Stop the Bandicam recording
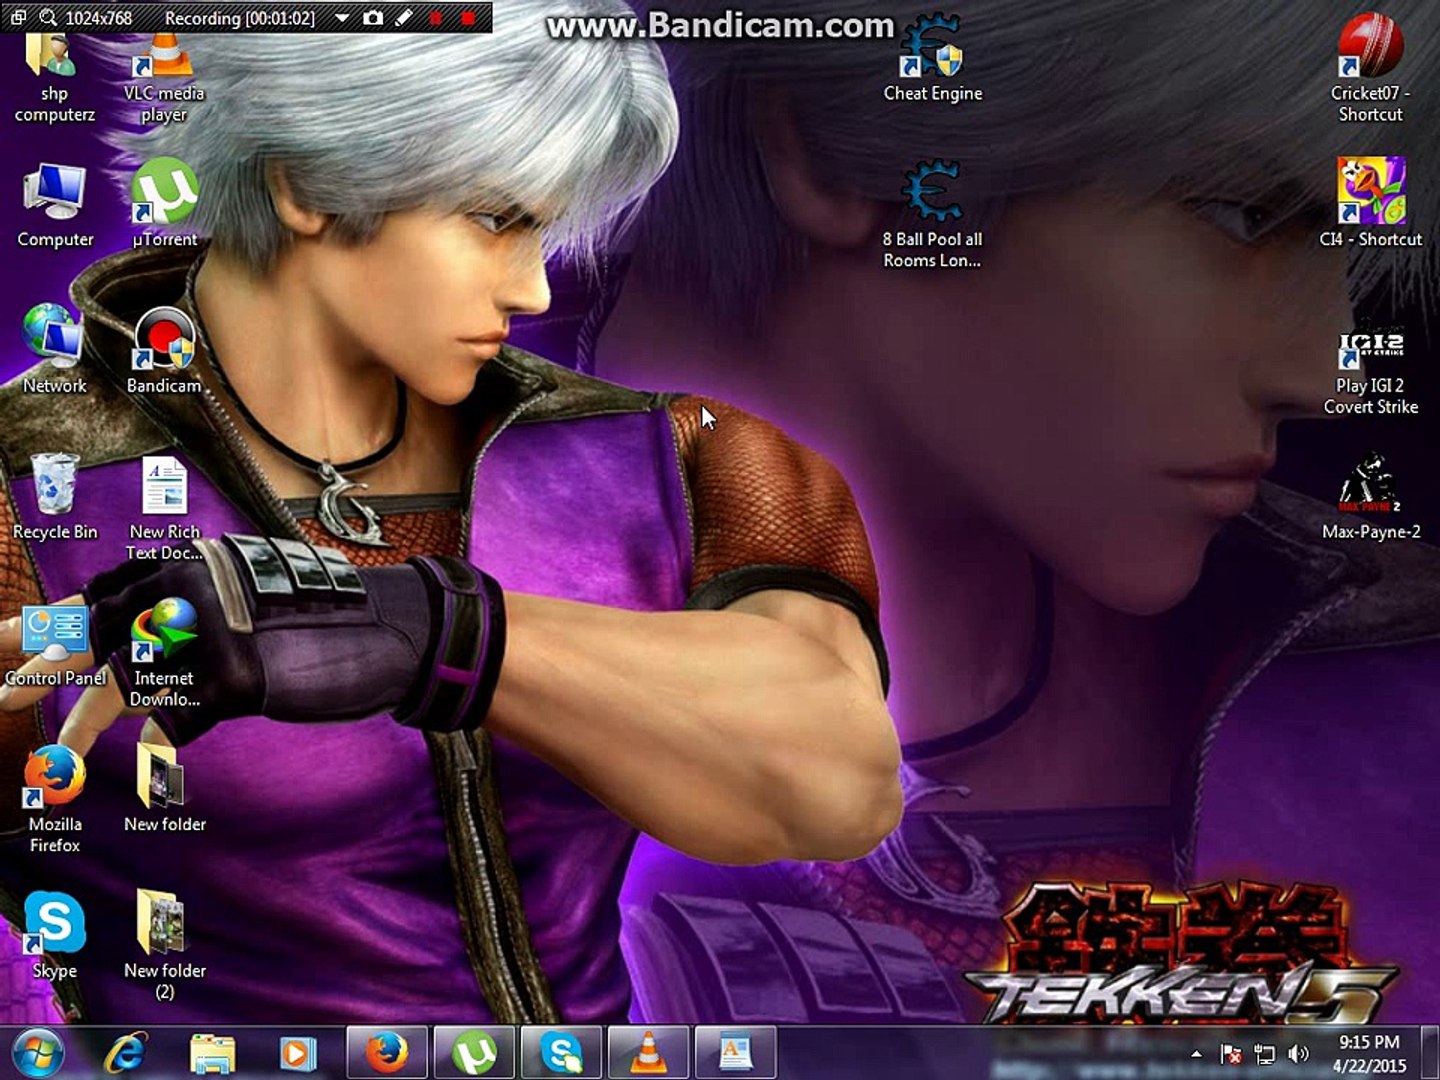This screenshot has height=1080, width=1440. coord(468,17)
